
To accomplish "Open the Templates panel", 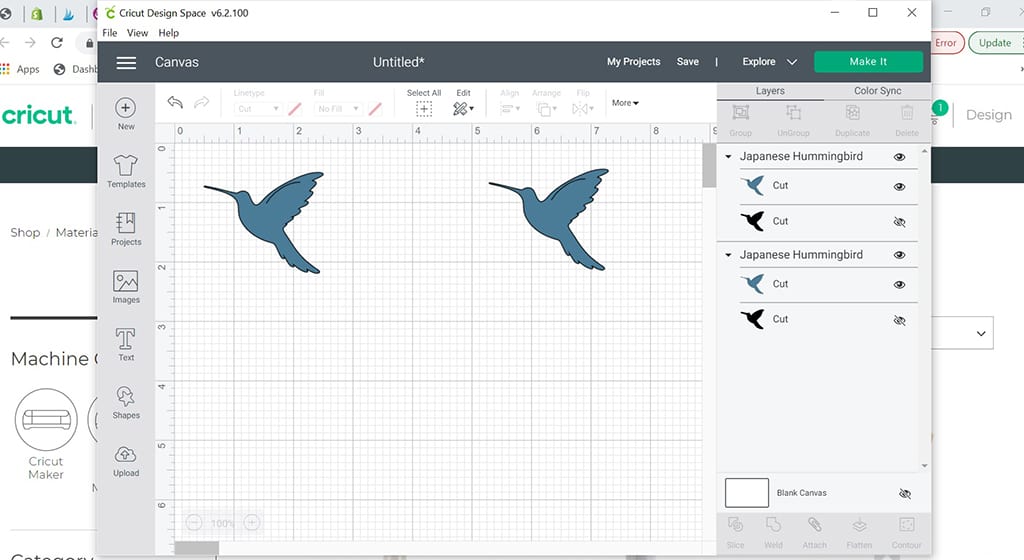I will pyautogui.click(x=125, y=171).
